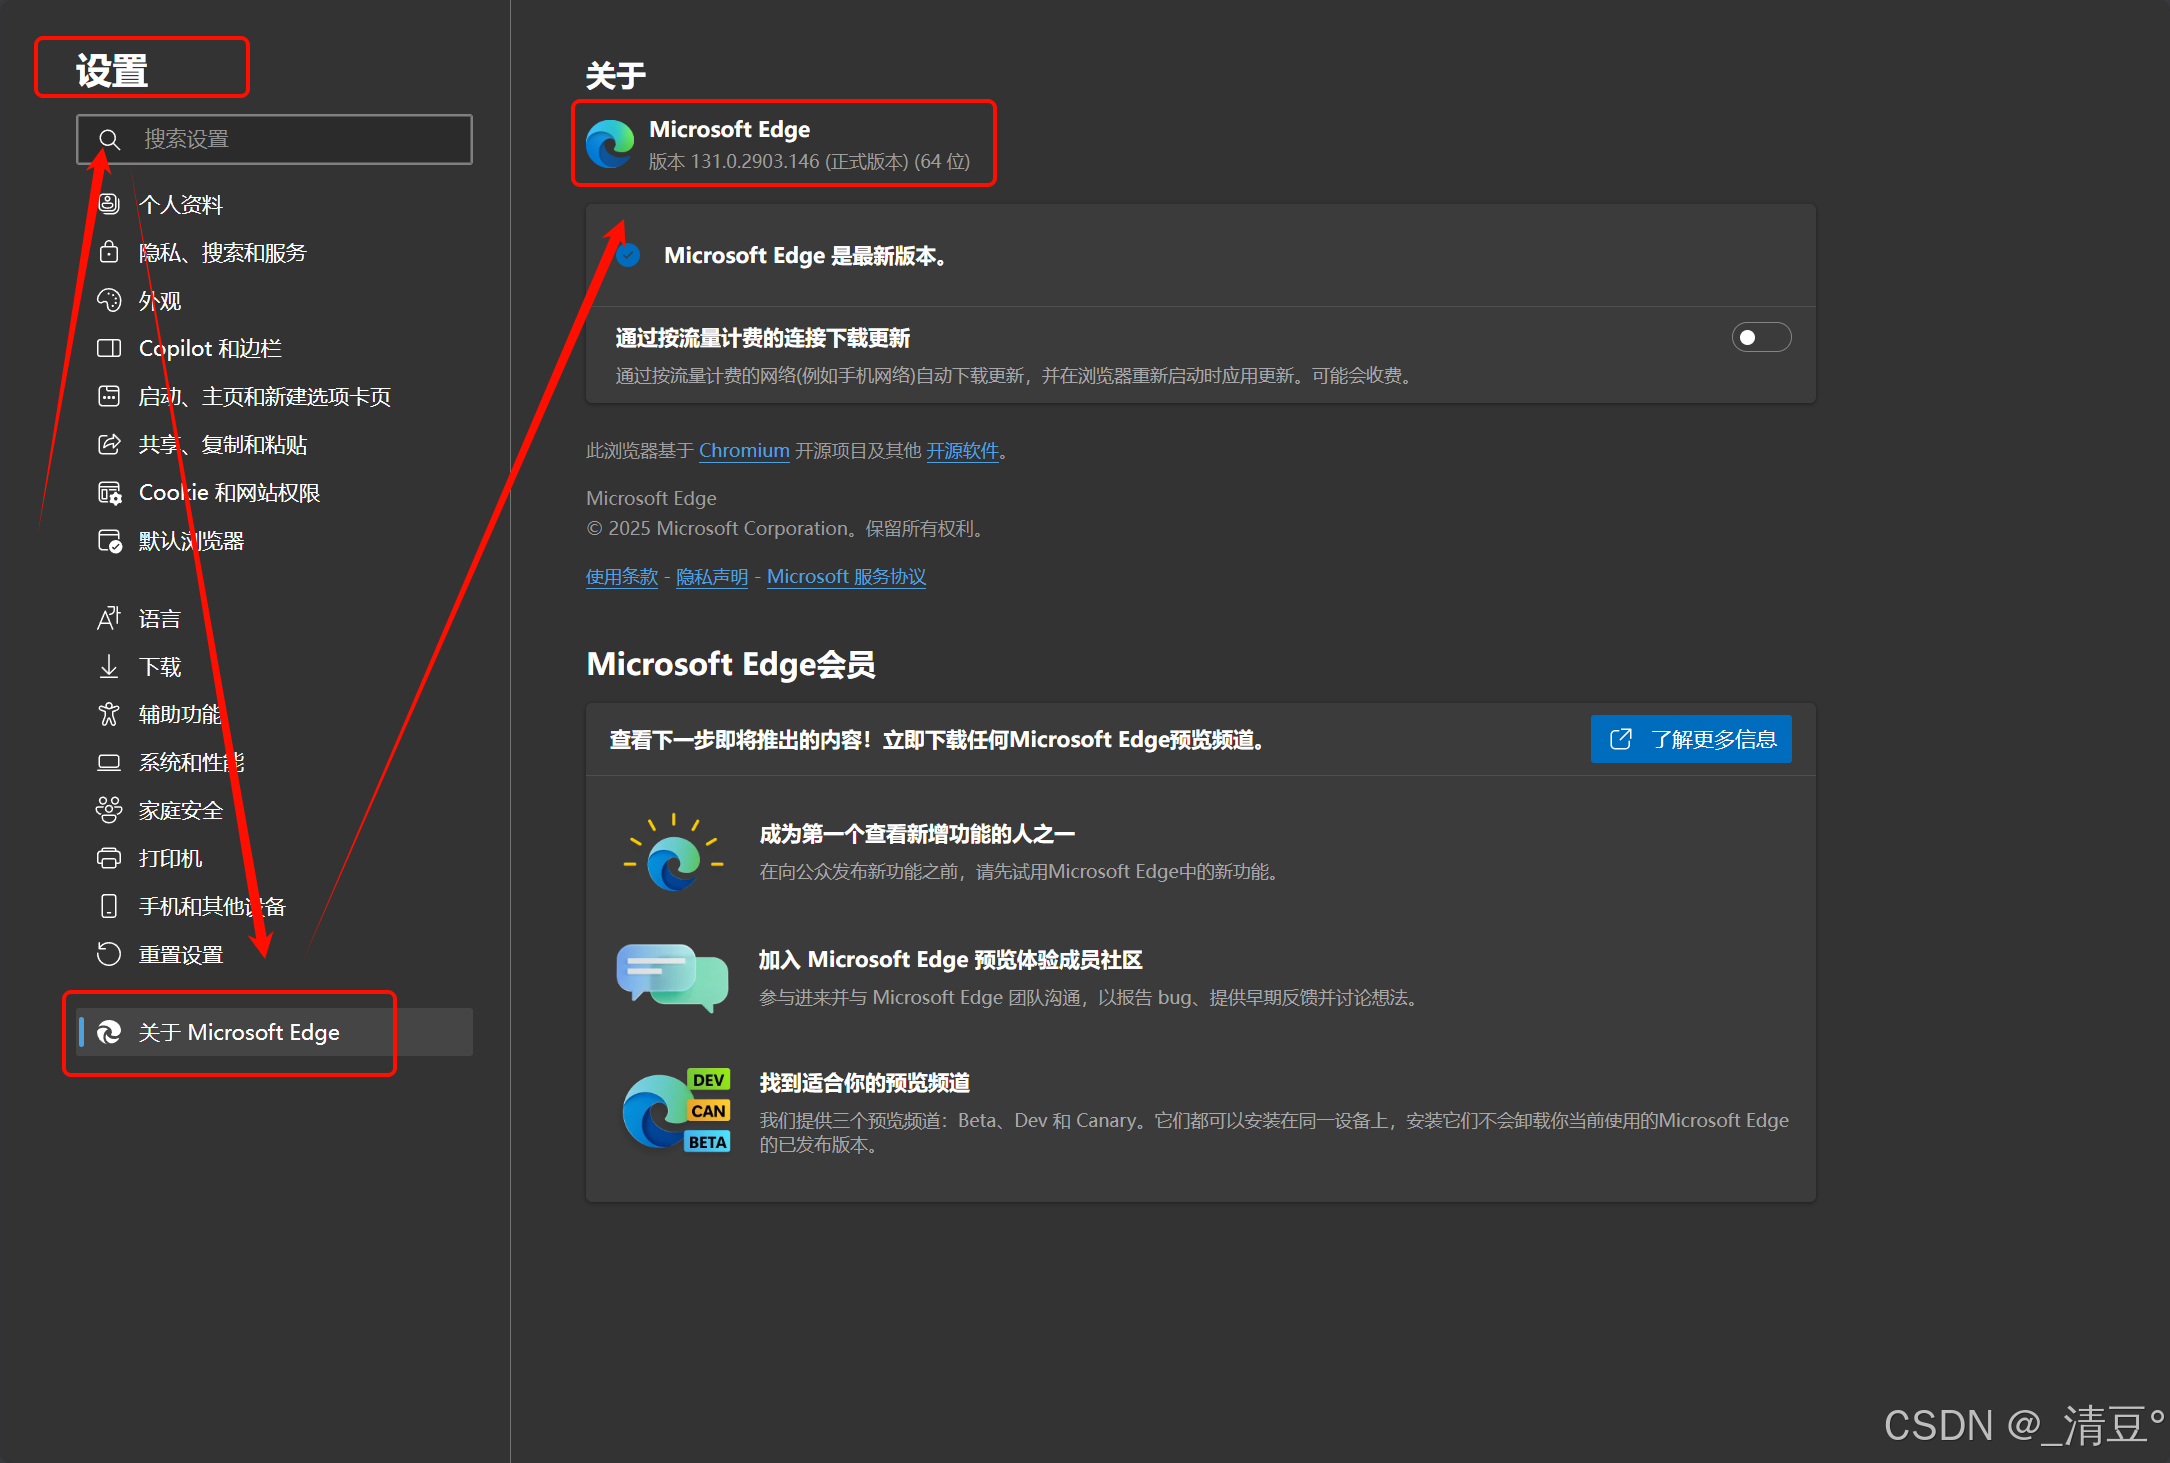The image size is (2170, 1463).
Task: Click the accessibility icon beside 辅助功能
Action: pyautogui.click(x=109, y=714)
